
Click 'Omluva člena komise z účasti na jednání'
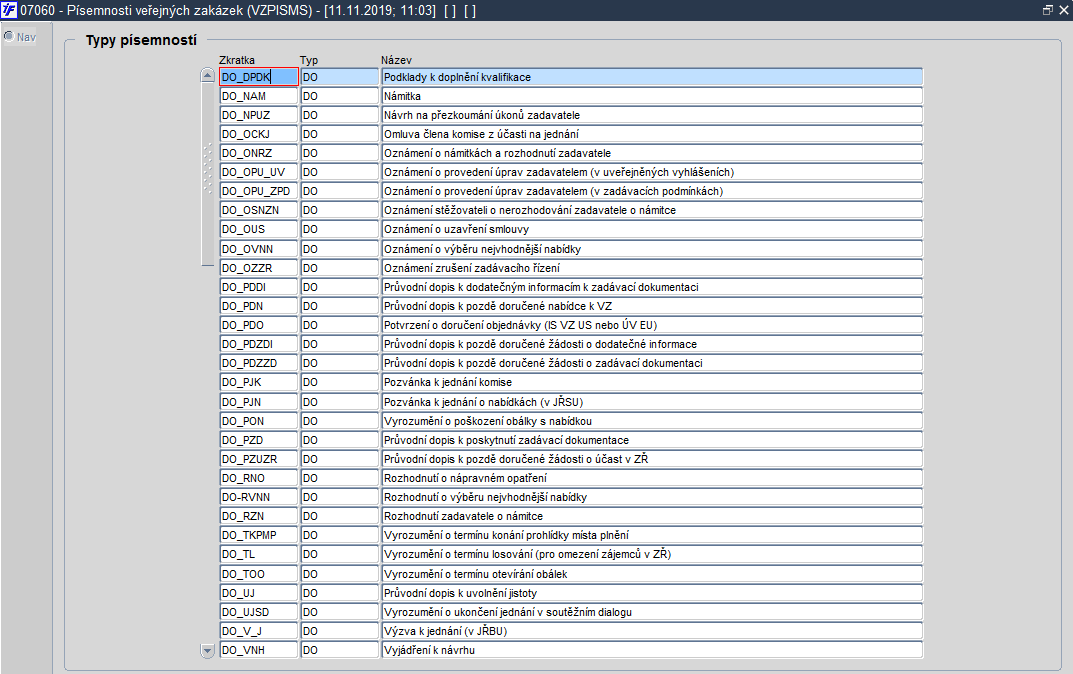(x=652, y=134)
